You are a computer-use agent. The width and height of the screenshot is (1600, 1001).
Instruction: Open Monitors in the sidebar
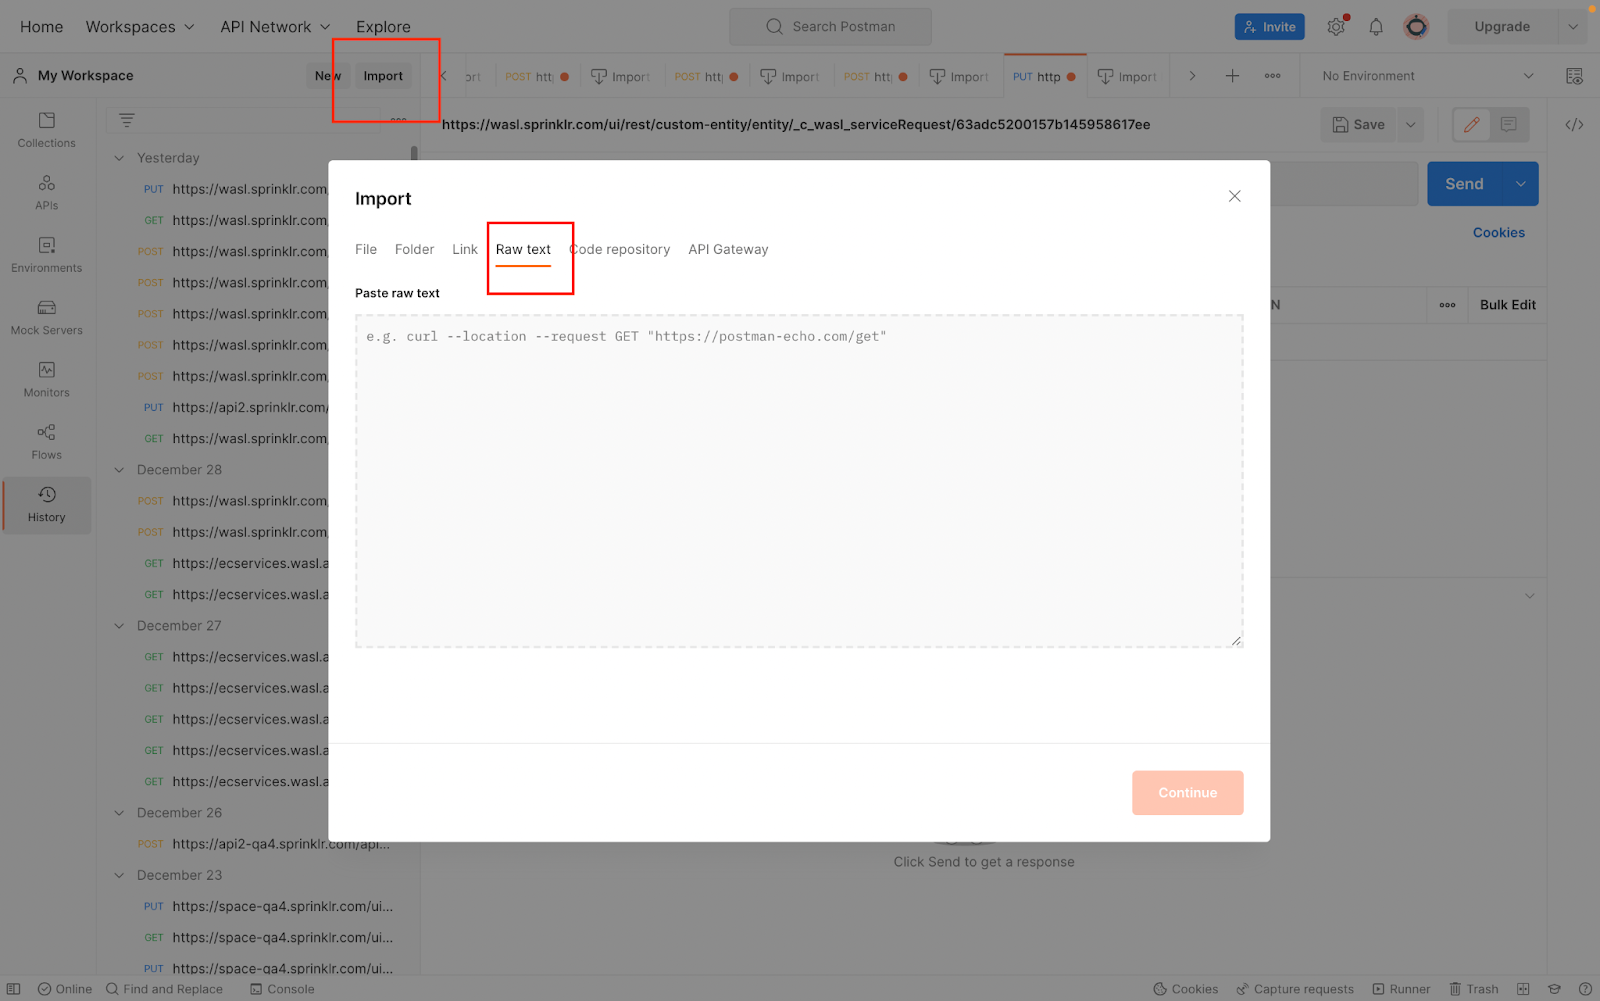(x=46, y=380)
